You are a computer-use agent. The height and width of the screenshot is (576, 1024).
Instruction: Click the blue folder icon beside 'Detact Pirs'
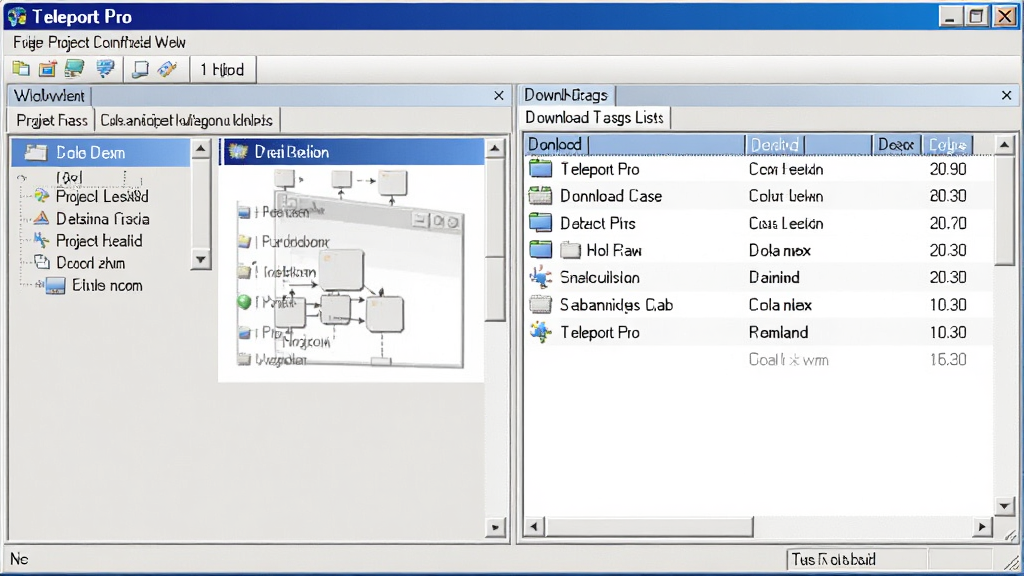540,223
